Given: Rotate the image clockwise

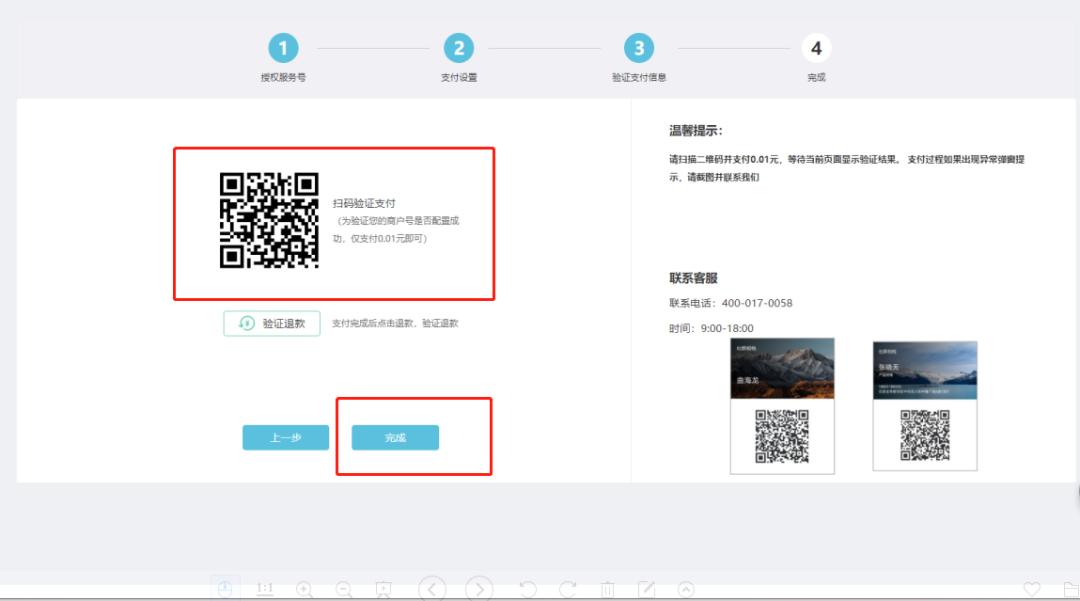Looking at the screenshot, I should (x=568, y=589).
